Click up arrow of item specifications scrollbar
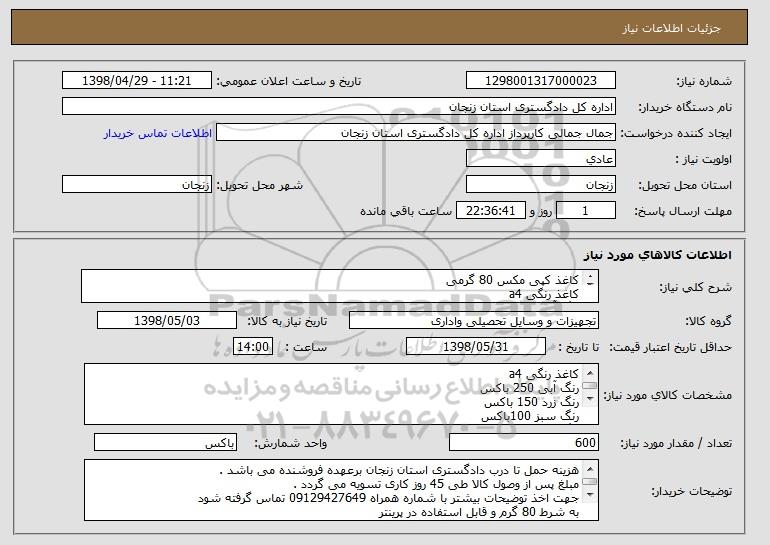Image resolution: width=770 pixels, height=545 pixels. (590, 373)
